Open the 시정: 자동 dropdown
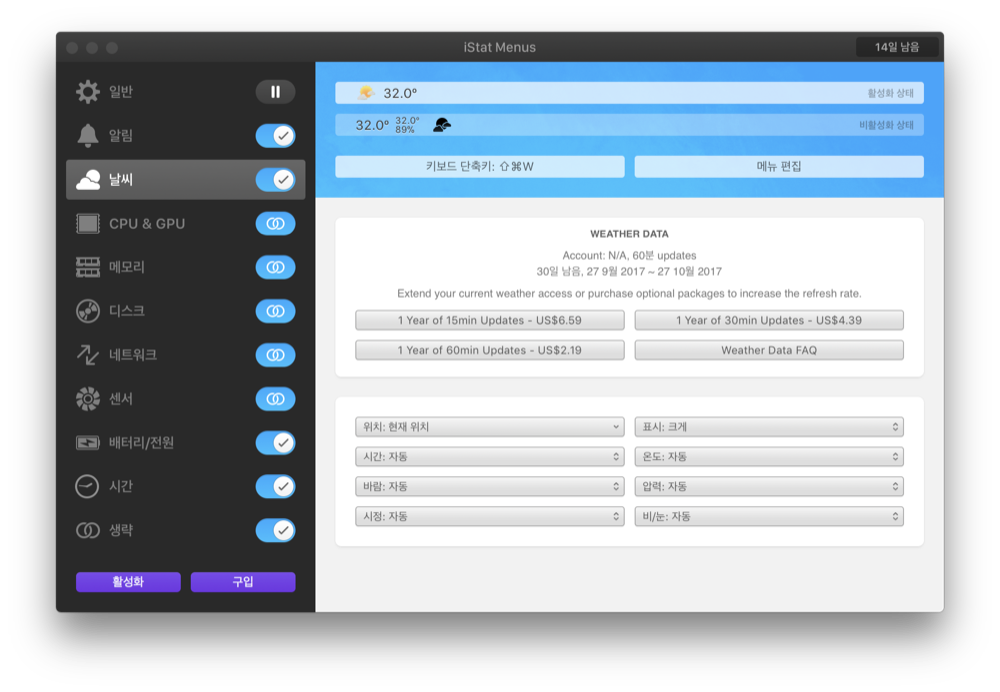 [x=490, y=516]
